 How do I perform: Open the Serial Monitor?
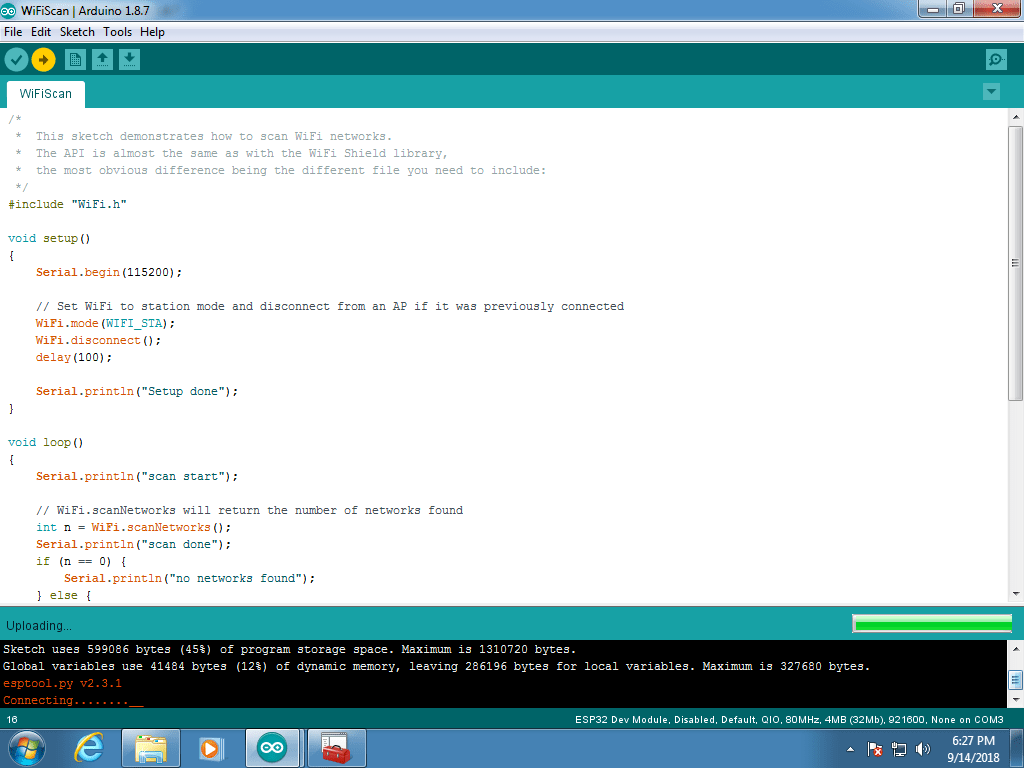[x=996, y=60]
